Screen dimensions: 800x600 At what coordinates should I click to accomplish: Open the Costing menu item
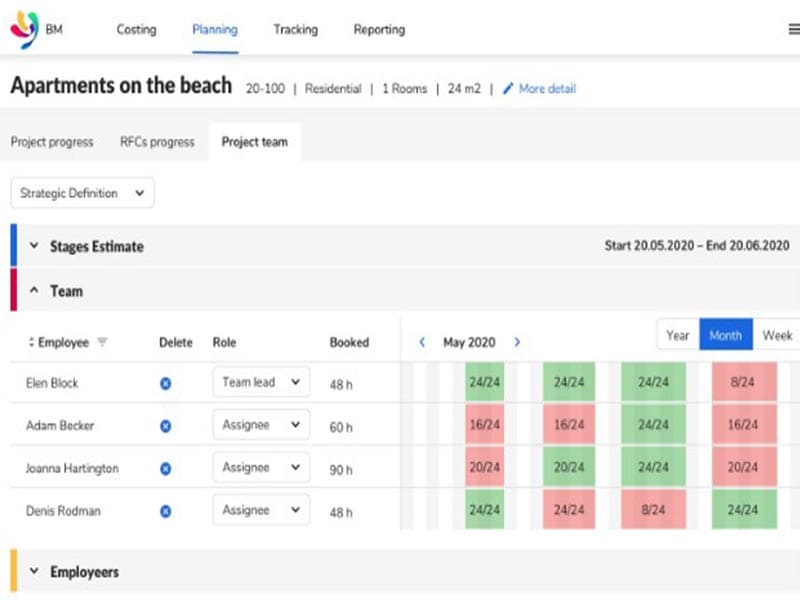136,30
